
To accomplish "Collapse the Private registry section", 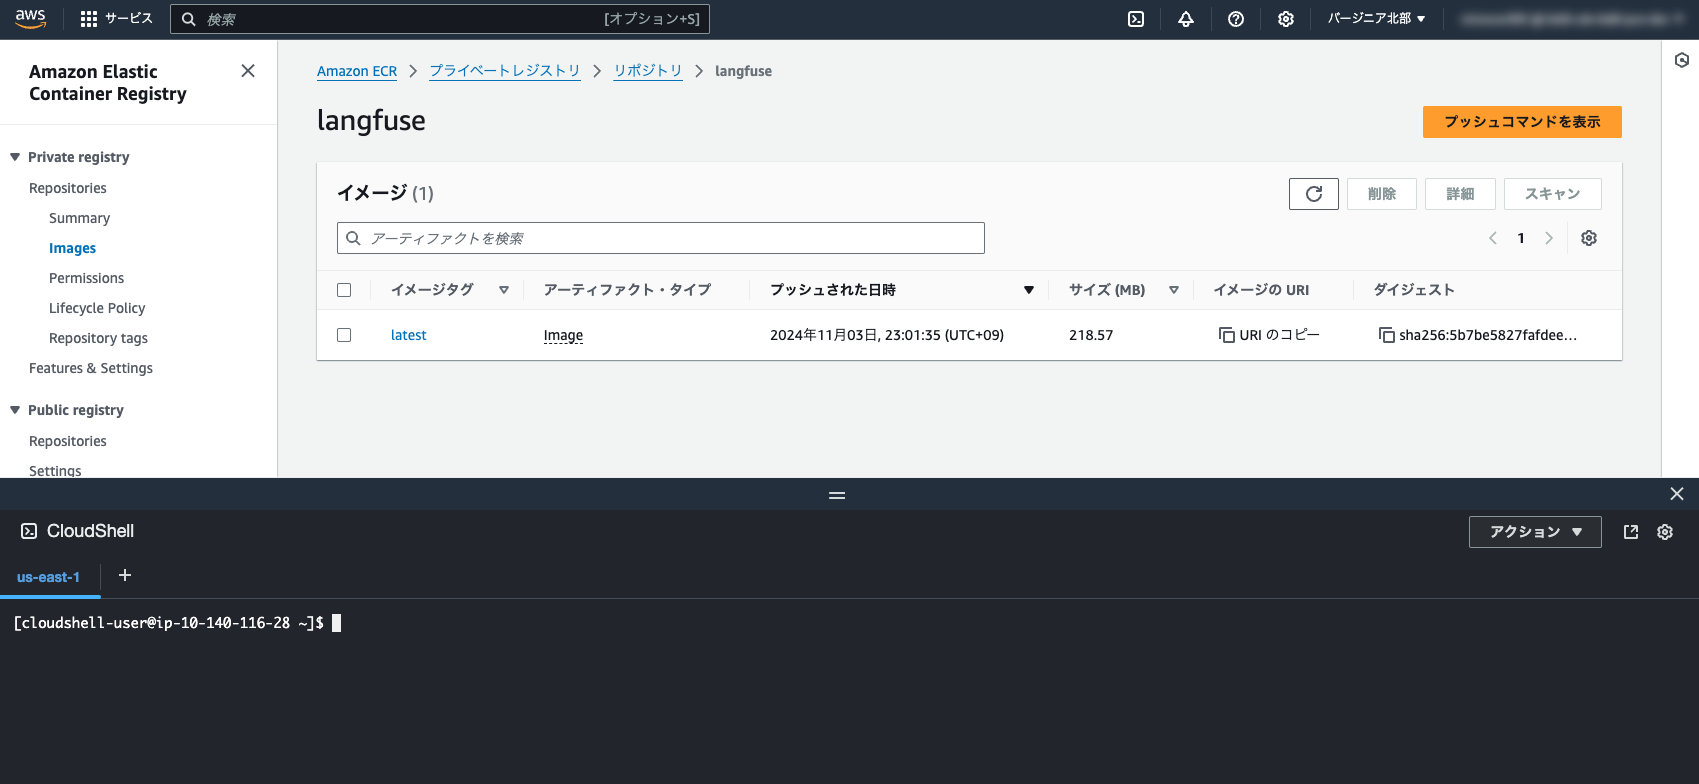I will (x=15, y=157).
